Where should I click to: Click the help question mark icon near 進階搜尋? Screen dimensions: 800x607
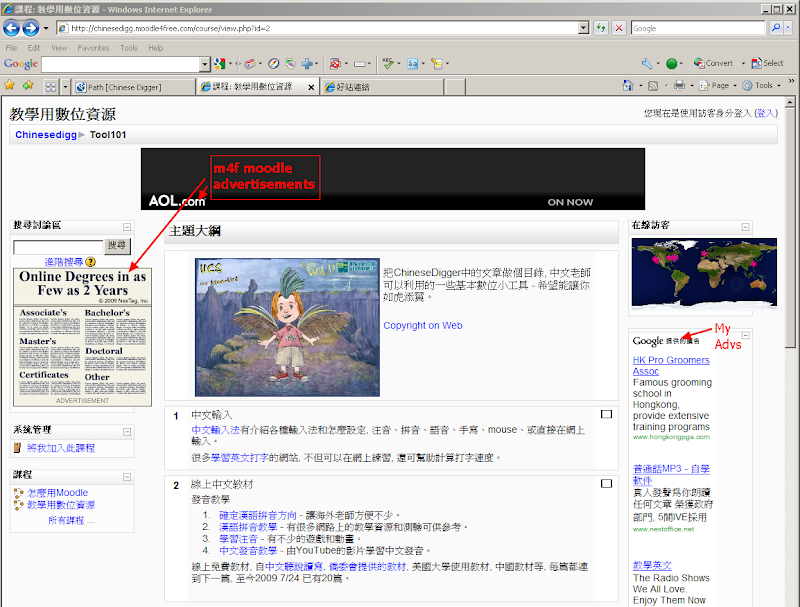click(x=90, y=262)
